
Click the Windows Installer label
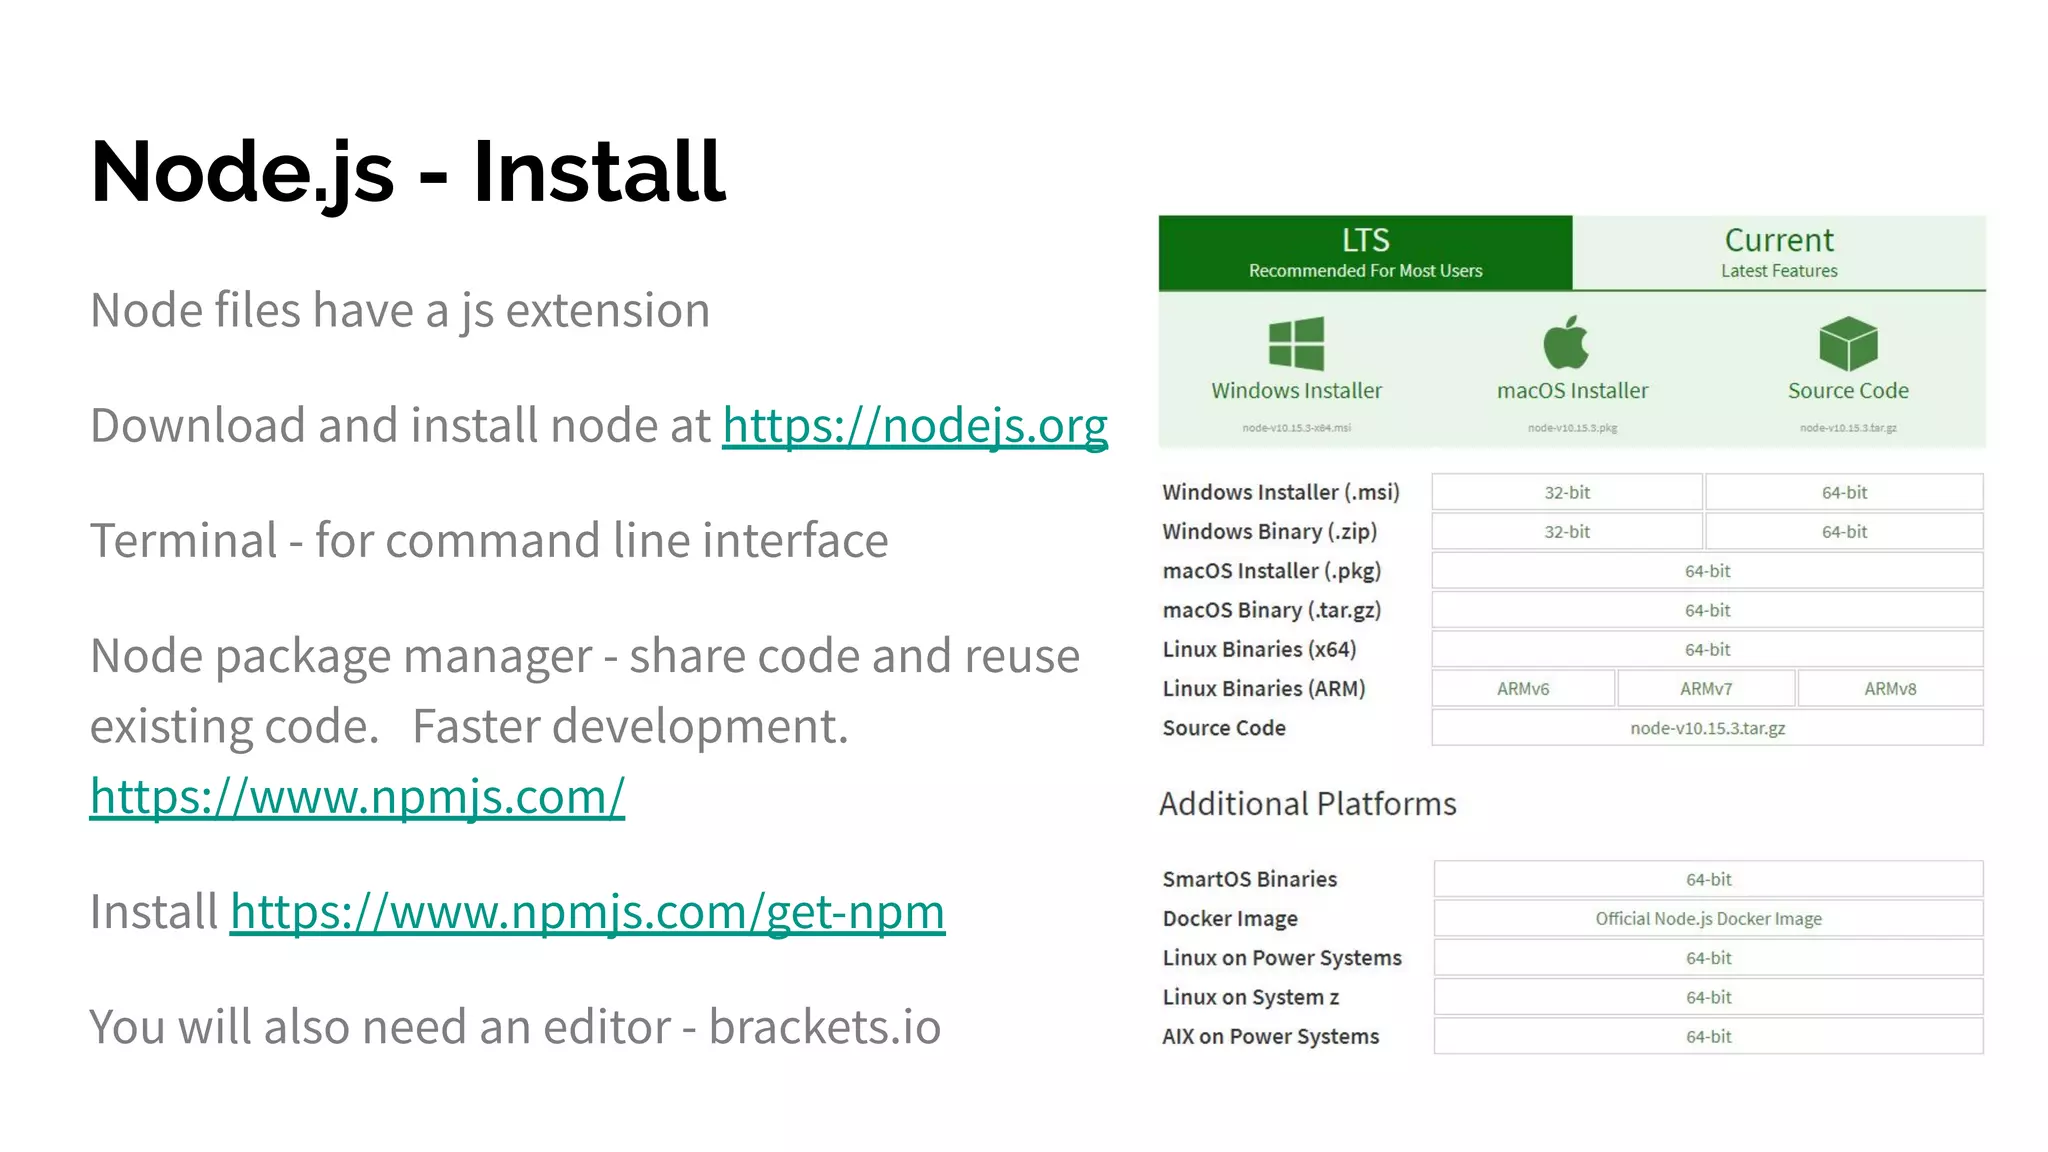coord(1296,391)
